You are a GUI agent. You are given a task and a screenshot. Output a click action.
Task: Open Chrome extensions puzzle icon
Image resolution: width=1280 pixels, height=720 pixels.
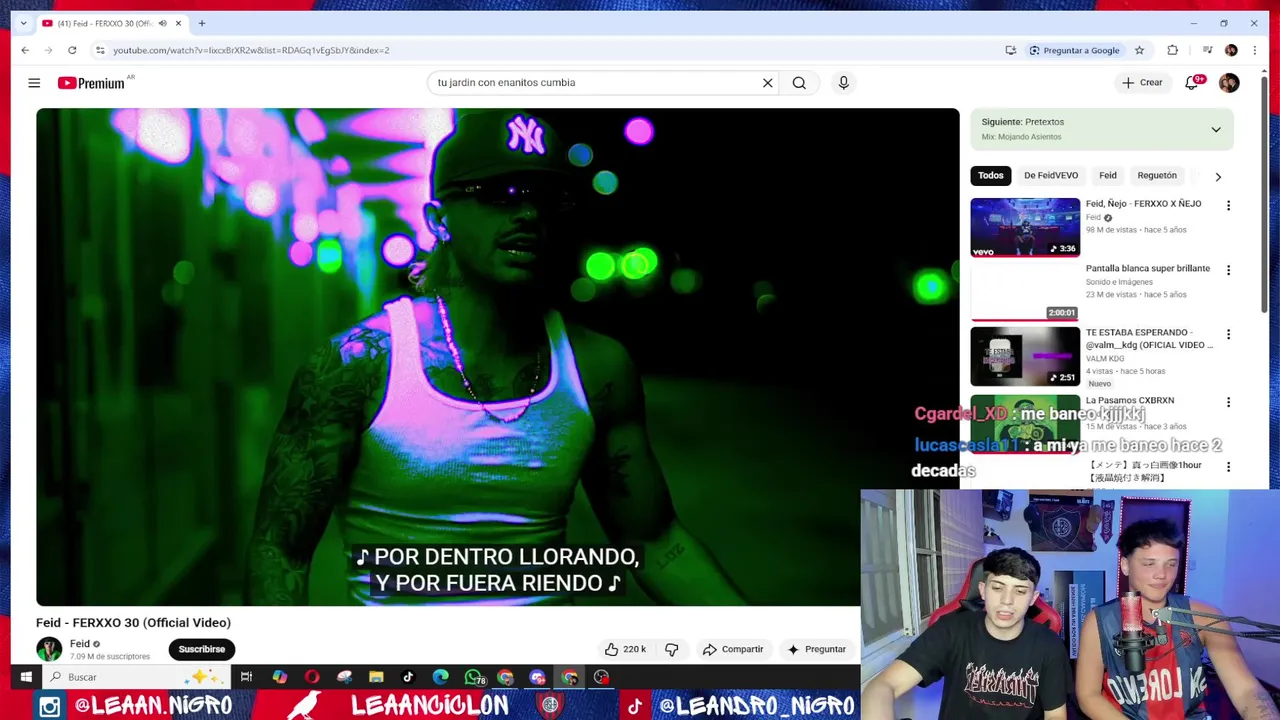1172,50
